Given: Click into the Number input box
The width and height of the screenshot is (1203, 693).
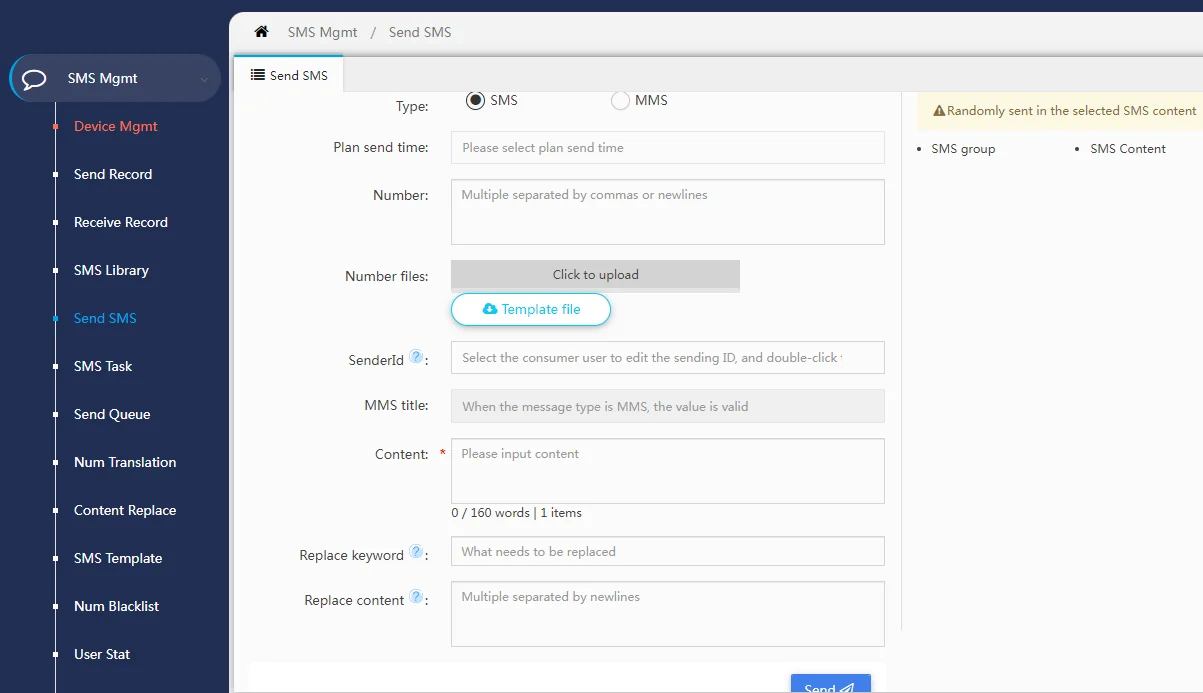Looking at the screenshot, I should (x=667, y=212).
